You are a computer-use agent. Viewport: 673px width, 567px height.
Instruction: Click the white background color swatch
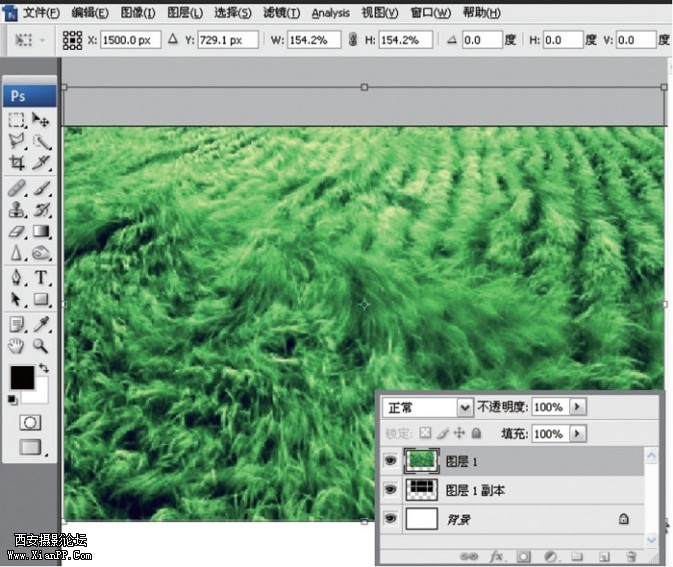(41, 396)
